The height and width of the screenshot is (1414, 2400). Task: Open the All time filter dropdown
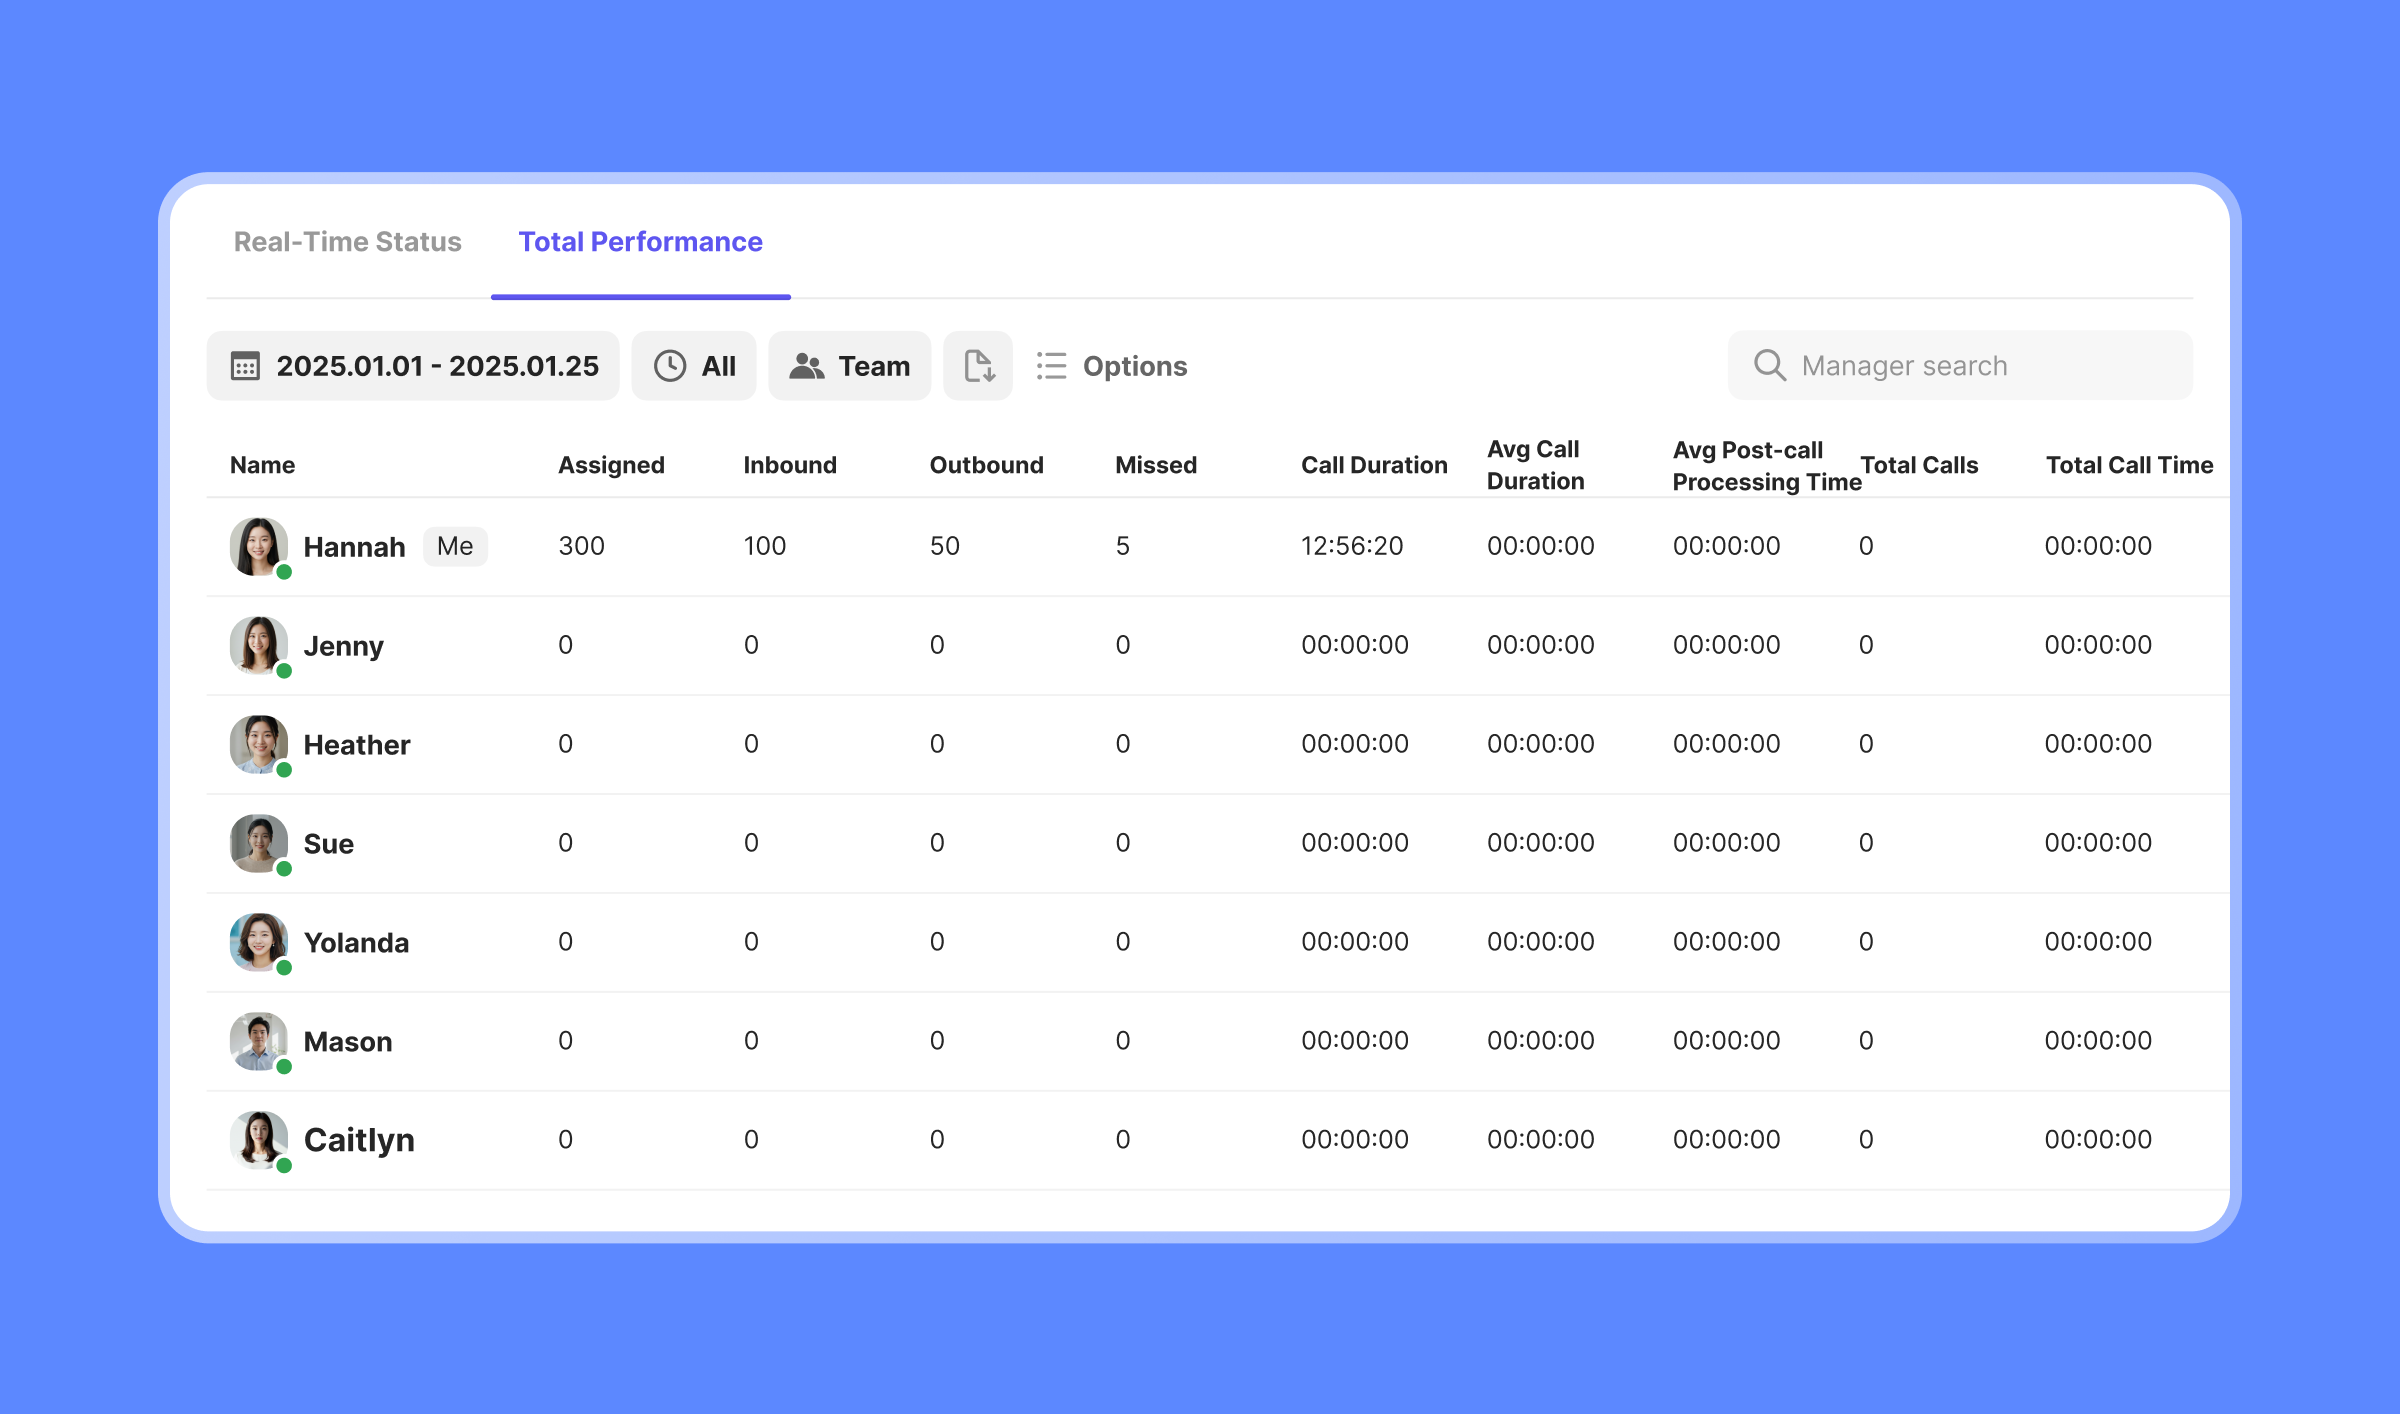(694, 366)
